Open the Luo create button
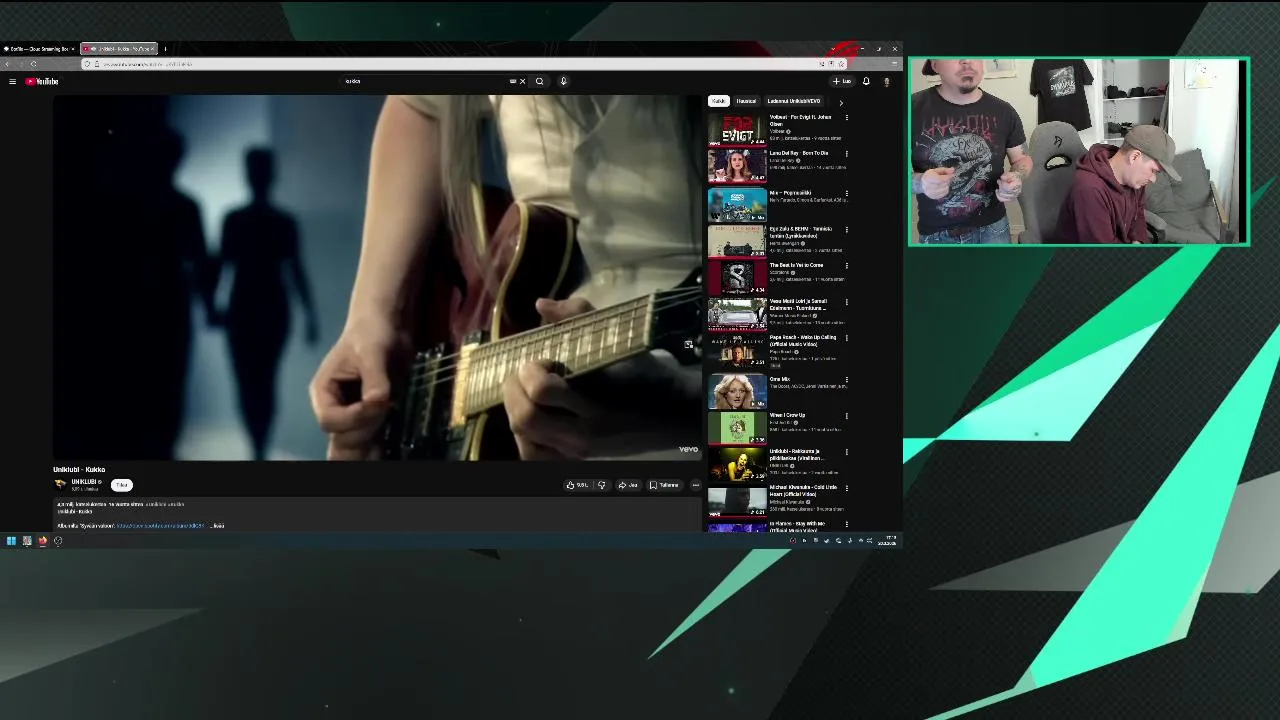The width and height of the screenshot is (1280, 720). [x=842, y=81]
